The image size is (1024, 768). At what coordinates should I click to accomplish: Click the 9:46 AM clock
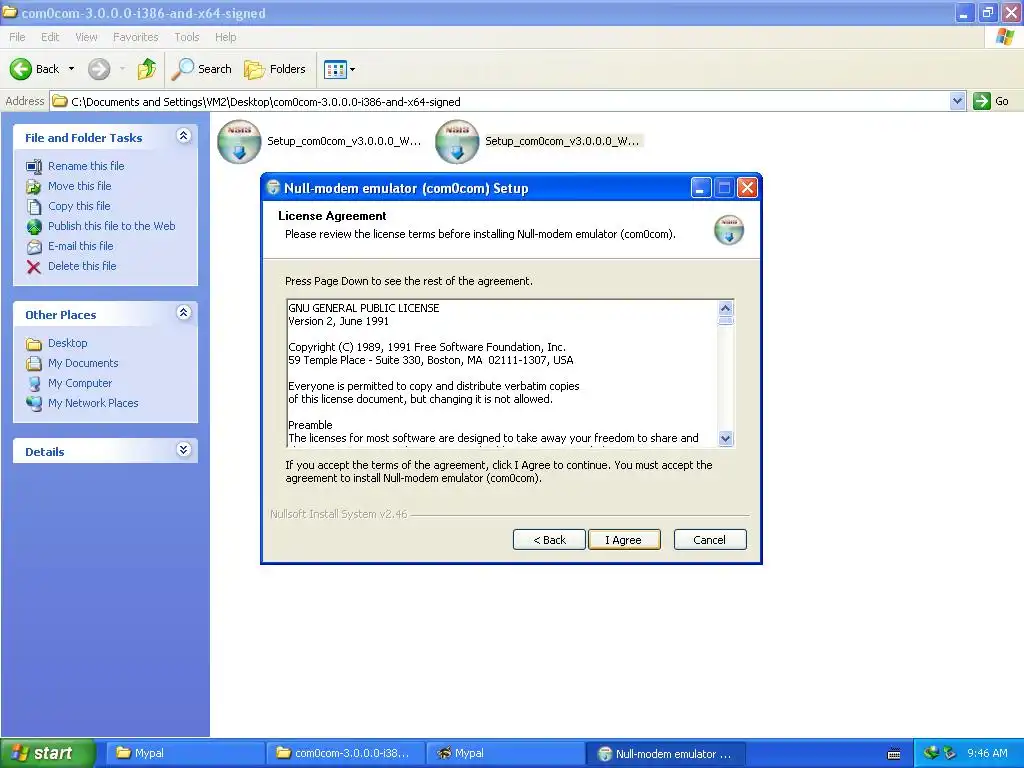(x=987, y=753)
